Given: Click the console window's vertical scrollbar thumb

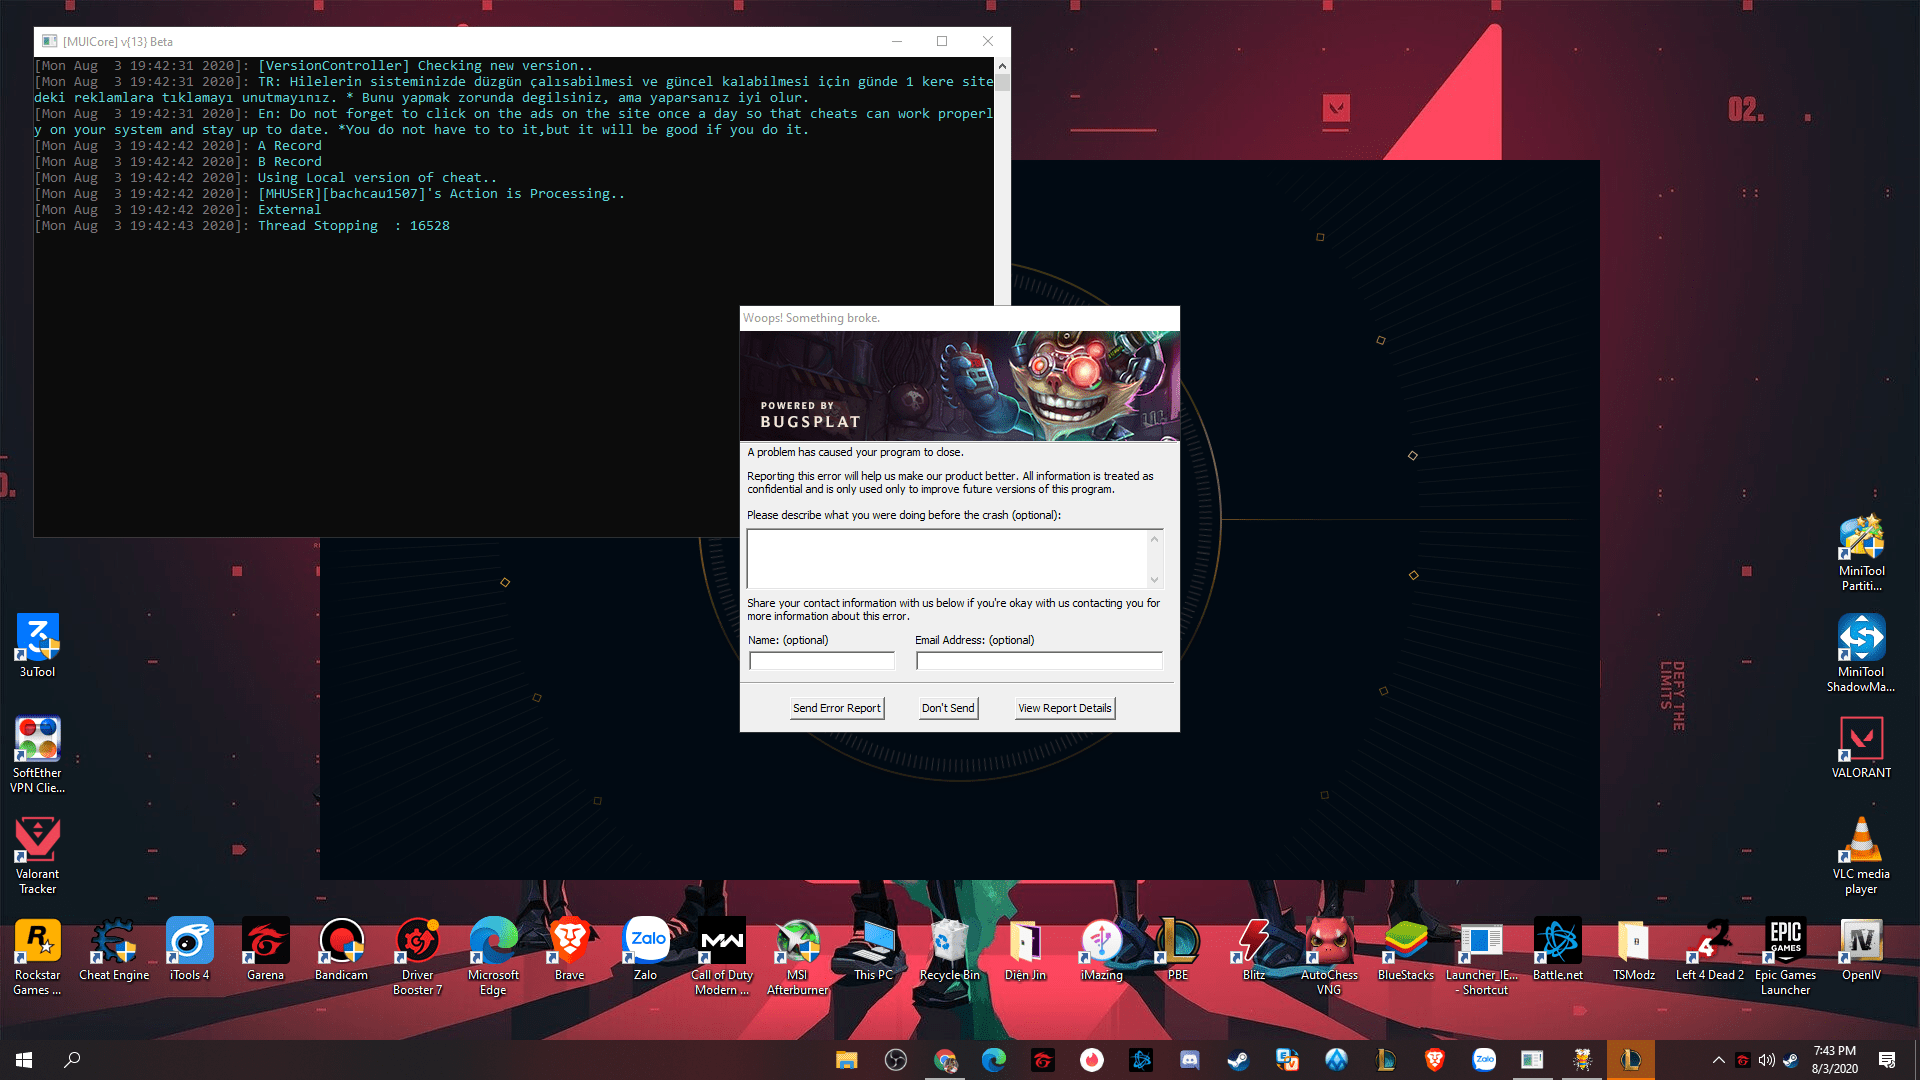Looking at the screenshot, I should pyautogui.click(x=1002, y=82).
